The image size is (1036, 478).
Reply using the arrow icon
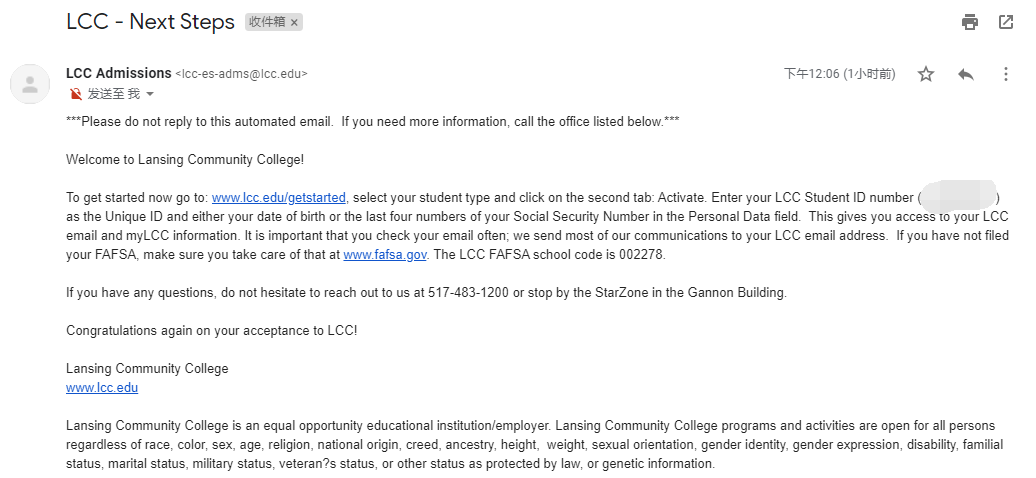[x=966, y=74]
